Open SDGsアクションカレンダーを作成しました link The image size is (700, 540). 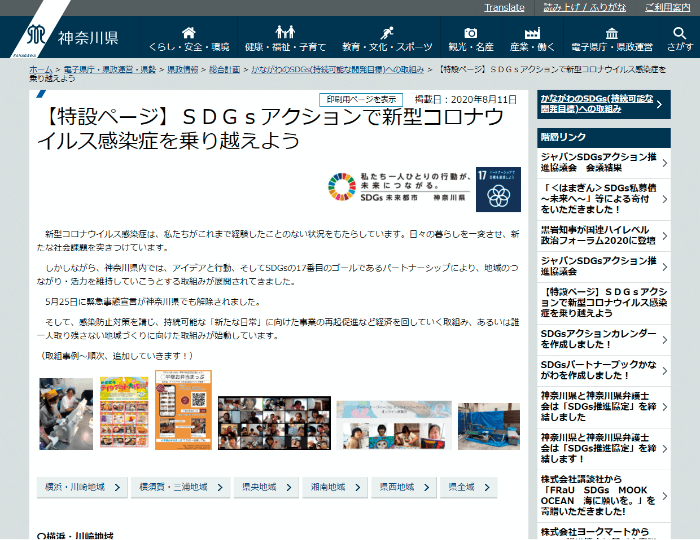[x=604, y=340]
